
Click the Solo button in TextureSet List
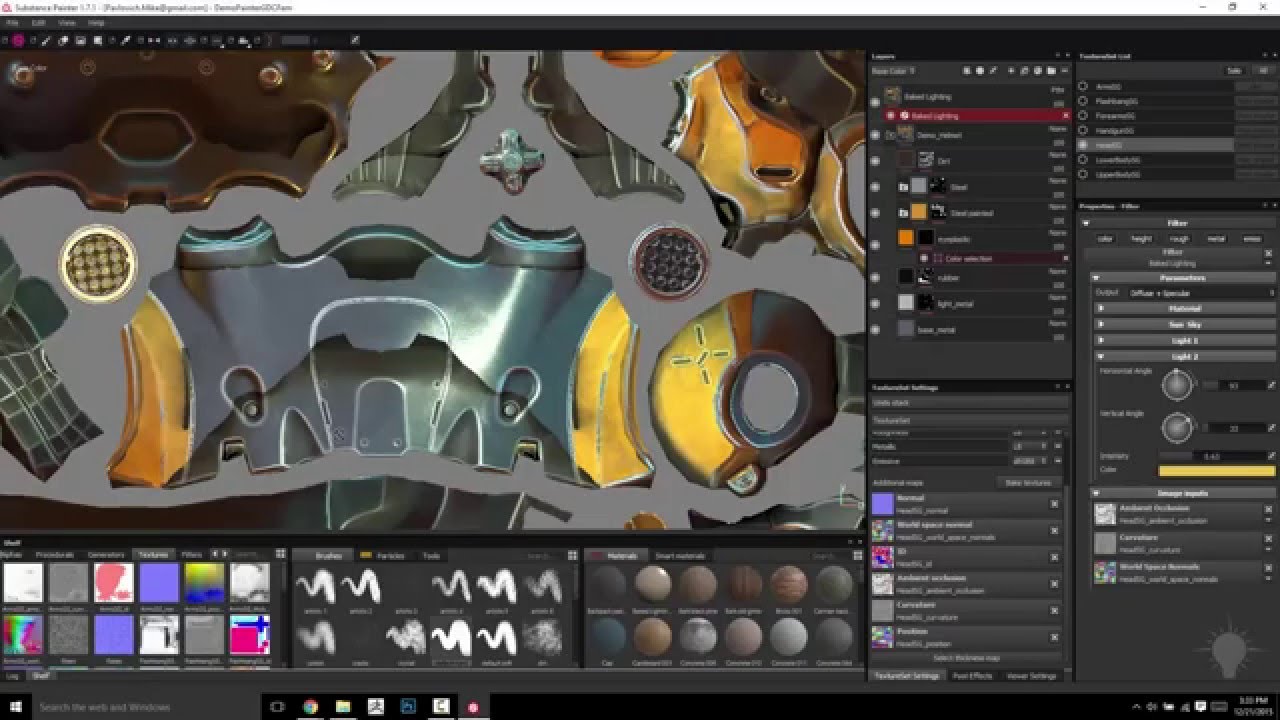pos(1233,71)
